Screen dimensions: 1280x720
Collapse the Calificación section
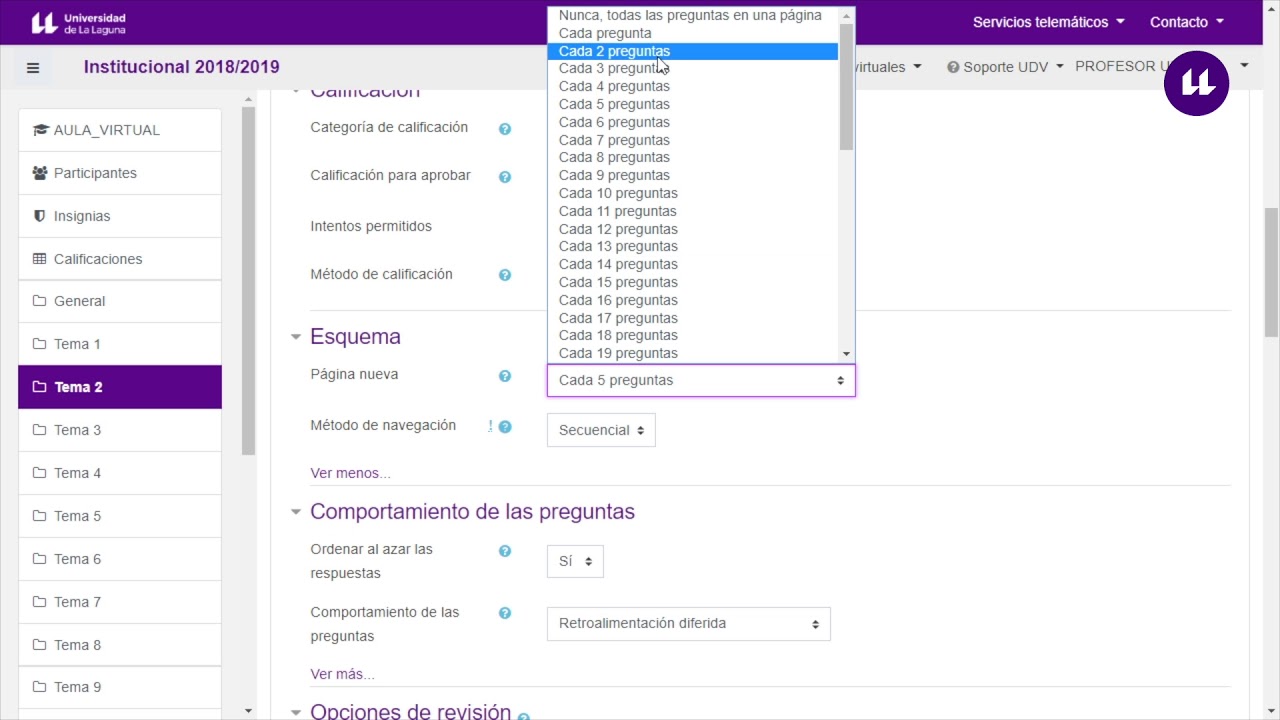click(296, 91)
